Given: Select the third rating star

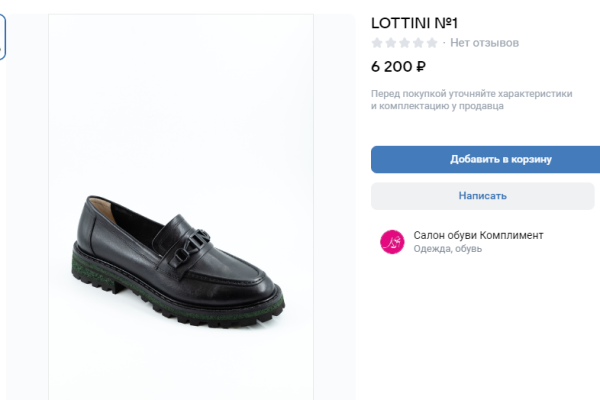Looking at the screenshot, I should (404, 43).
